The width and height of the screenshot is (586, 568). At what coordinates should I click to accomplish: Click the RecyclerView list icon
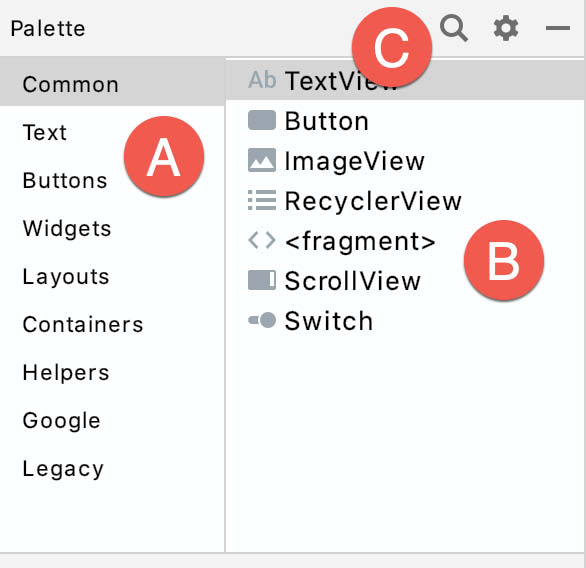[x=262, y=200]
